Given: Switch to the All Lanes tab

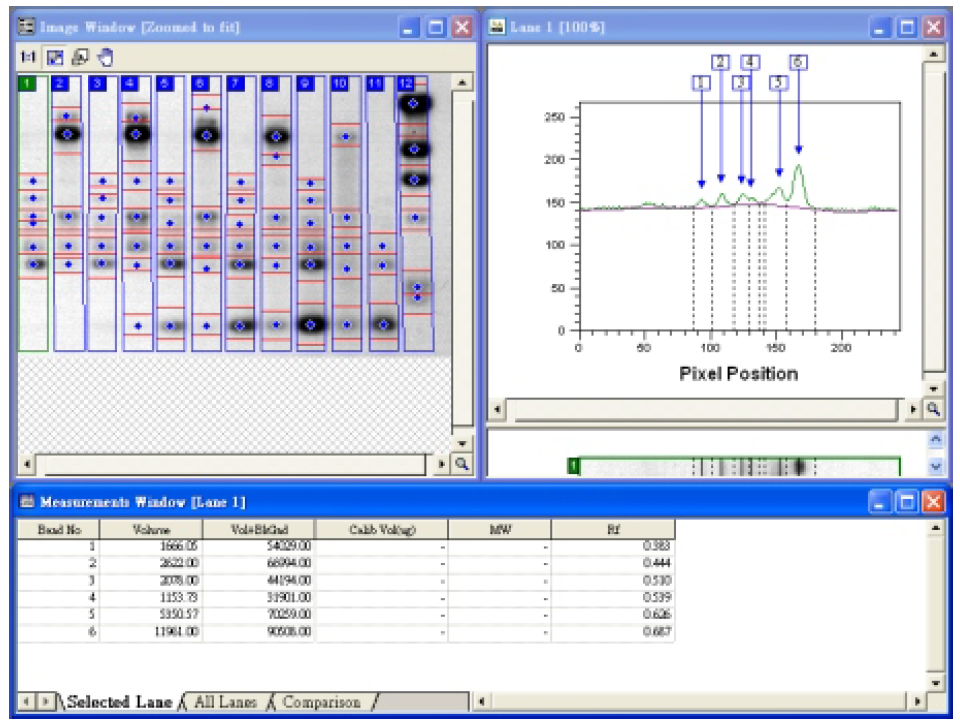Looking at the screenshot, I should (x=225, y=702).
